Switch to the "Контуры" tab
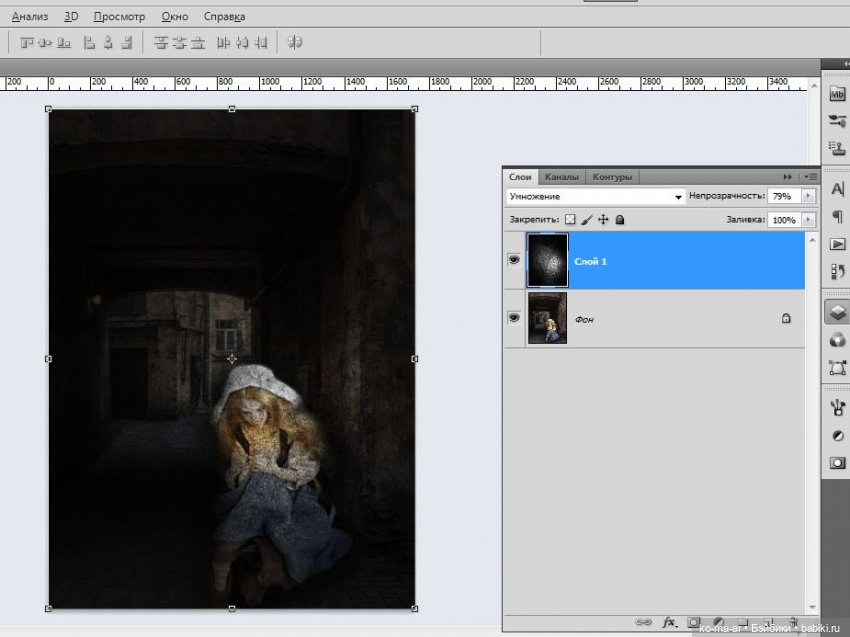 coord(611,177)
